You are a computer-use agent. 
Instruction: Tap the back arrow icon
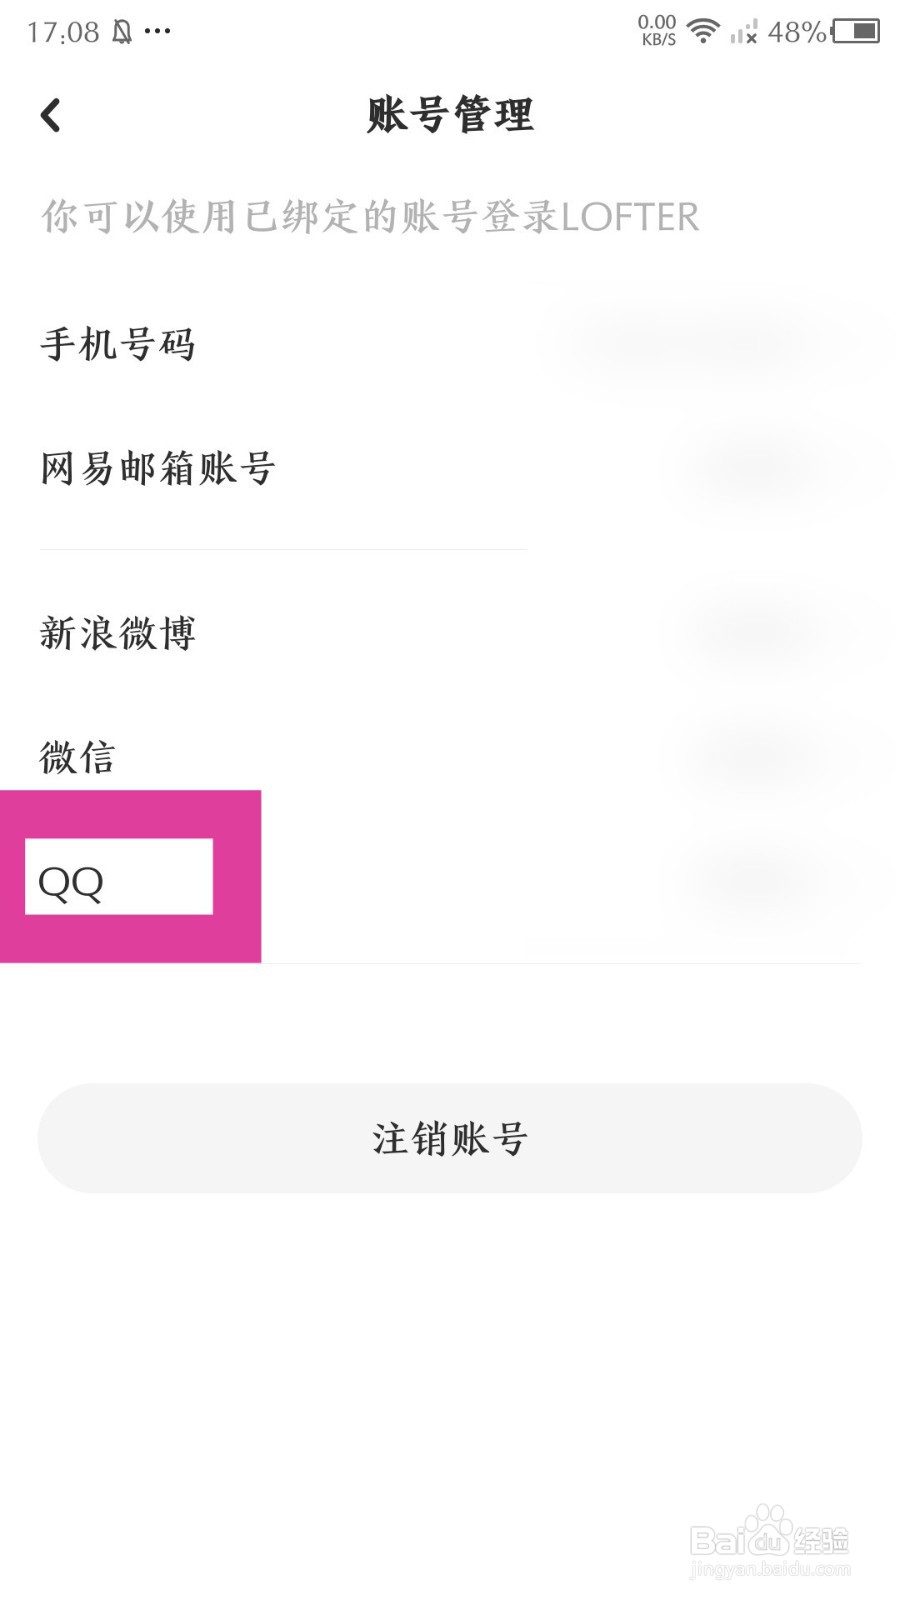[x=51, y=115]
